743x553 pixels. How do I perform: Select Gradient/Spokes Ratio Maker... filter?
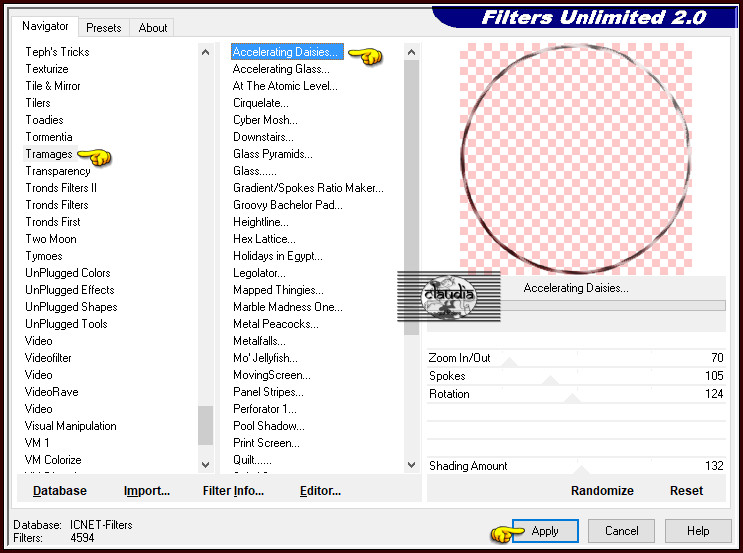[x=308, y=188]
